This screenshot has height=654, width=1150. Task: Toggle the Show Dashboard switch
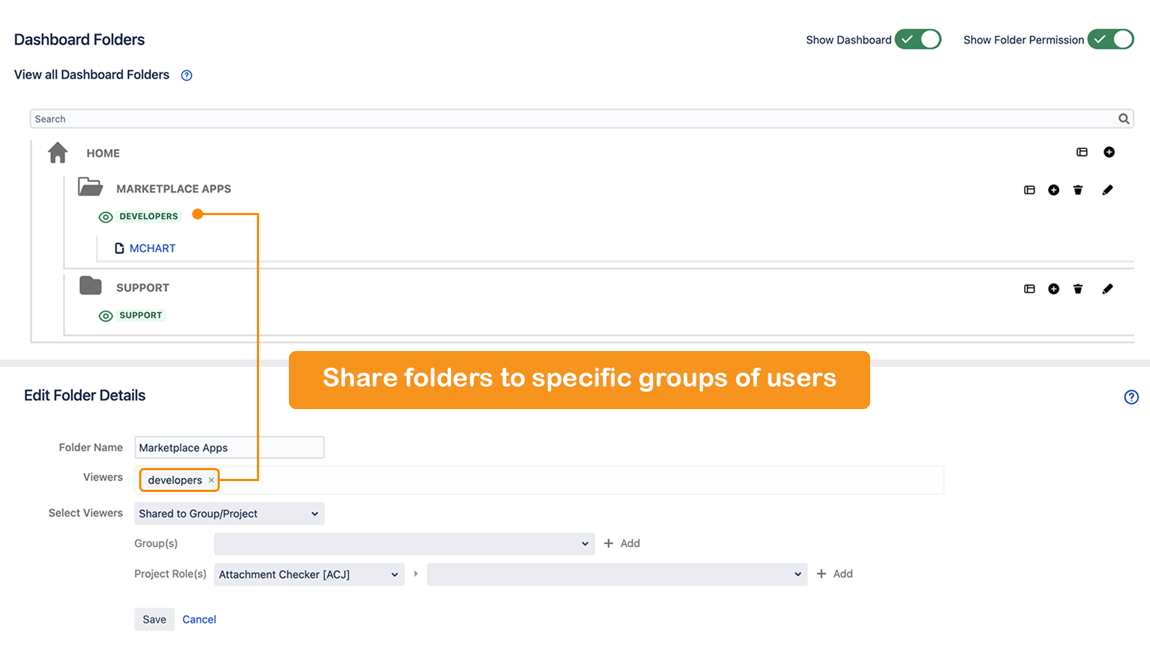(x=918, y=40)
